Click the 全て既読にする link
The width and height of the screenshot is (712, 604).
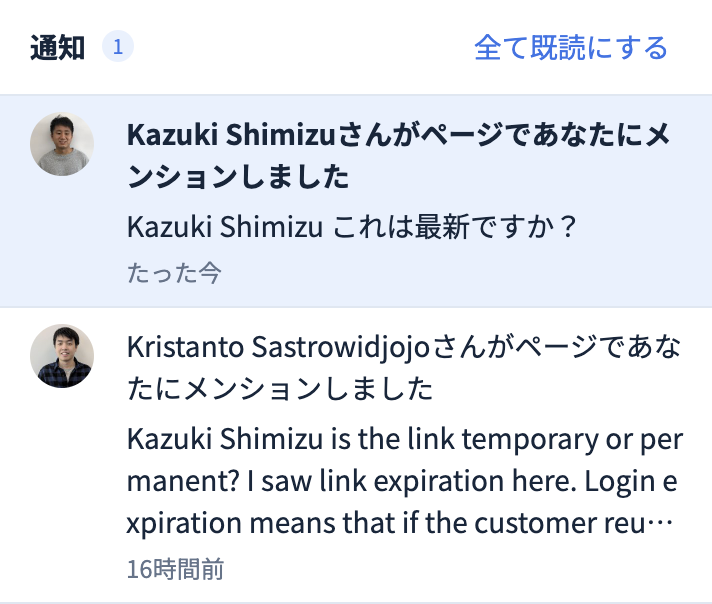[570, 47]
